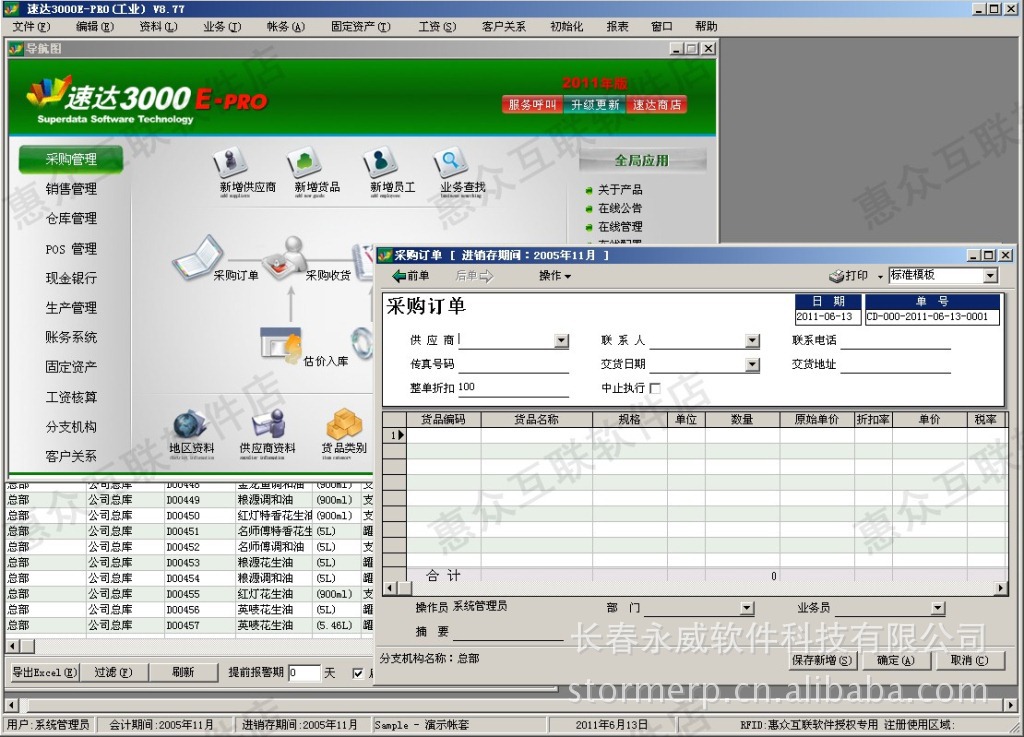
Task: Select the D00451 row in the product list
Action: pyautogui.click(x=189, y=531)
